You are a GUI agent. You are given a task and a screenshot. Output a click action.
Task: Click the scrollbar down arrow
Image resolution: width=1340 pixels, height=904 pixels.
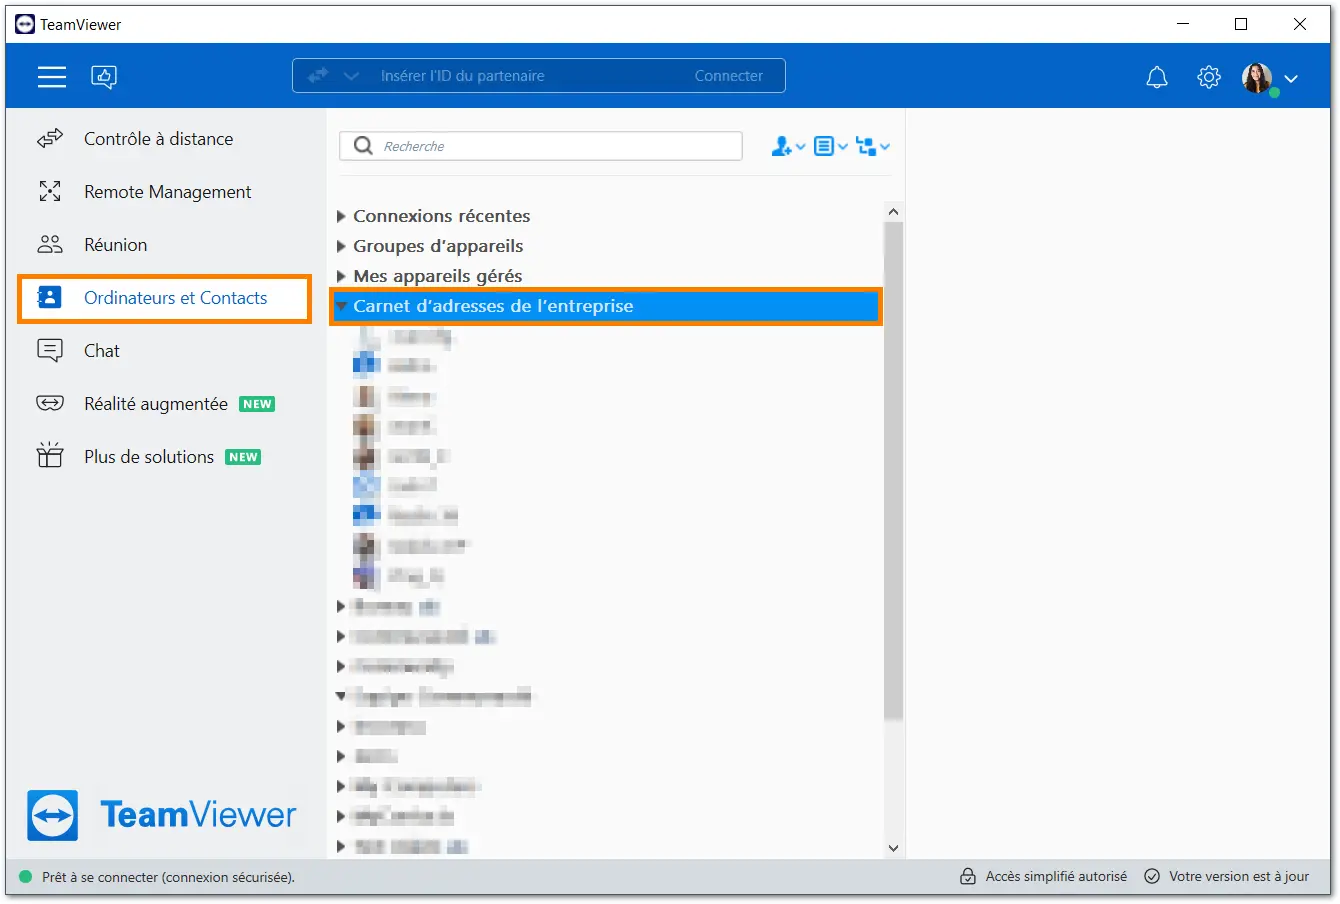click(x=893, y=848)
